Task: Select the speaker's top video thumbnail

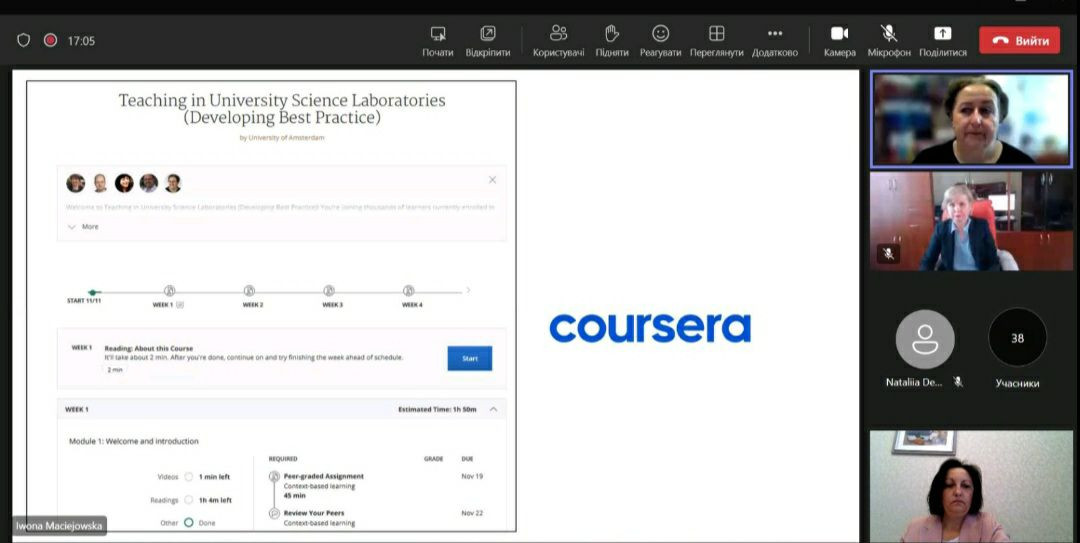Action: (971, 119)
